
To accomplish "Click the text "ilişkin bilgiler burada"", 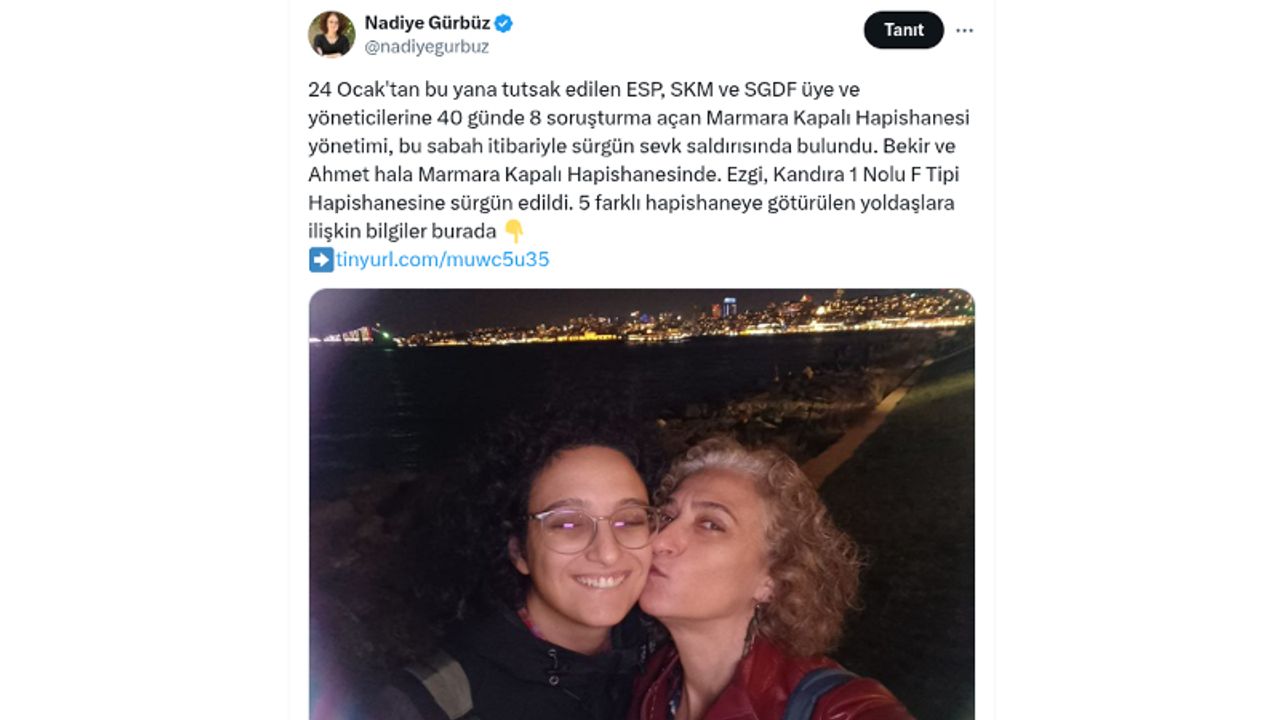I will tap(402, 232).
